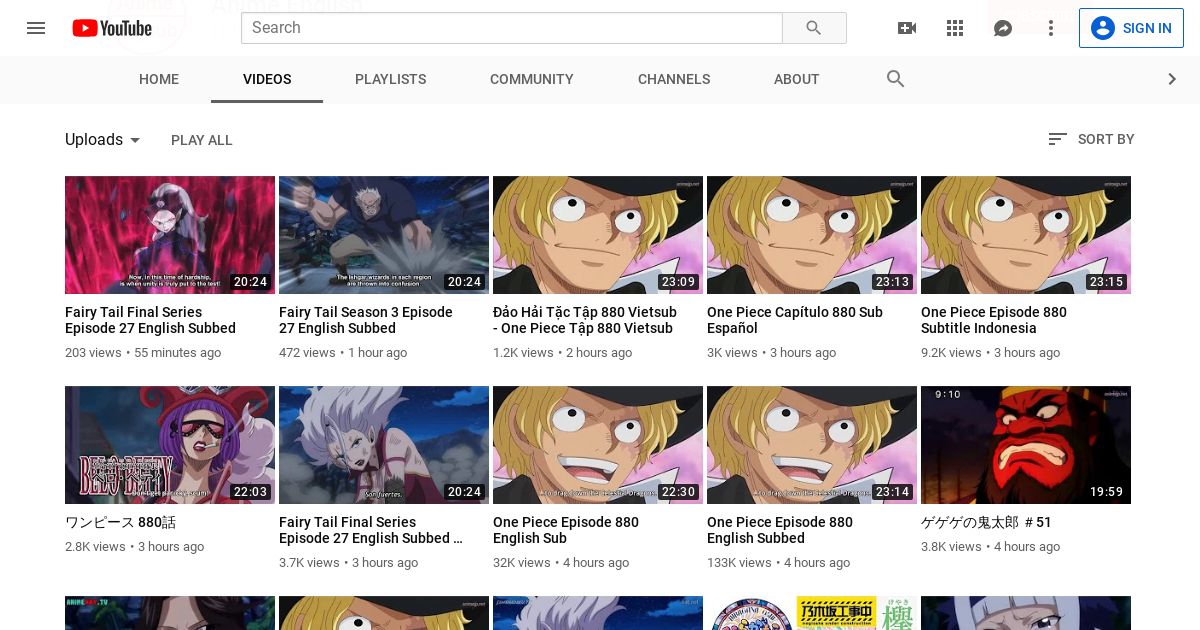Image resolution: width=1200 pixels, height=630 pixels.
Task: Open the Playlists tab
Action: 391,79
